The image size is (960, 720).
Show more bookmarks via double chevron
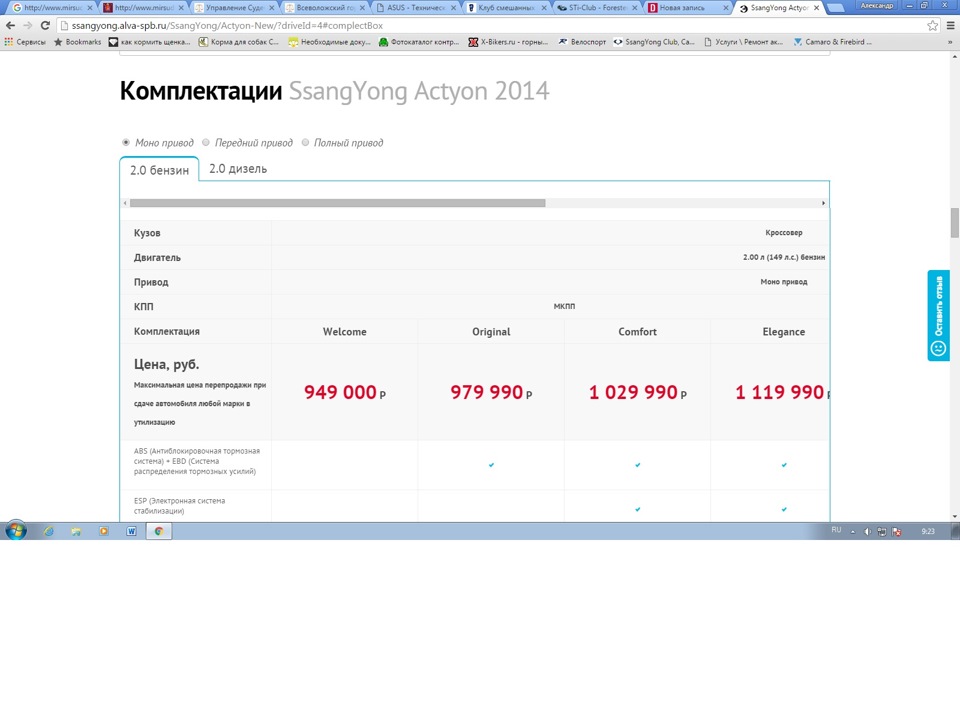950,42
